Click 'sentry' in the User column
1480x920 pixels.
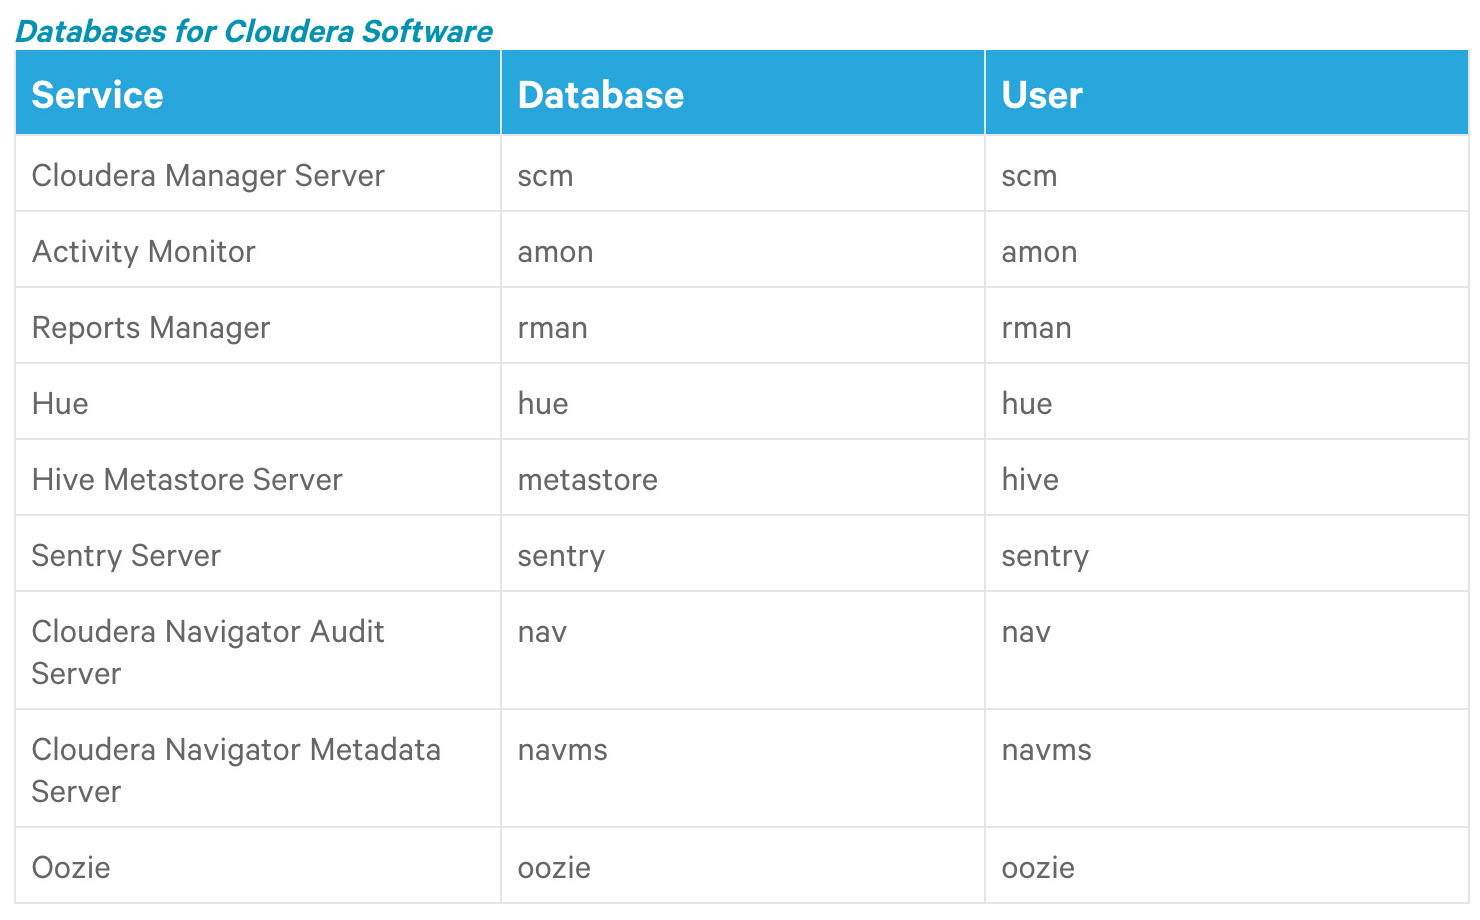1045,556
